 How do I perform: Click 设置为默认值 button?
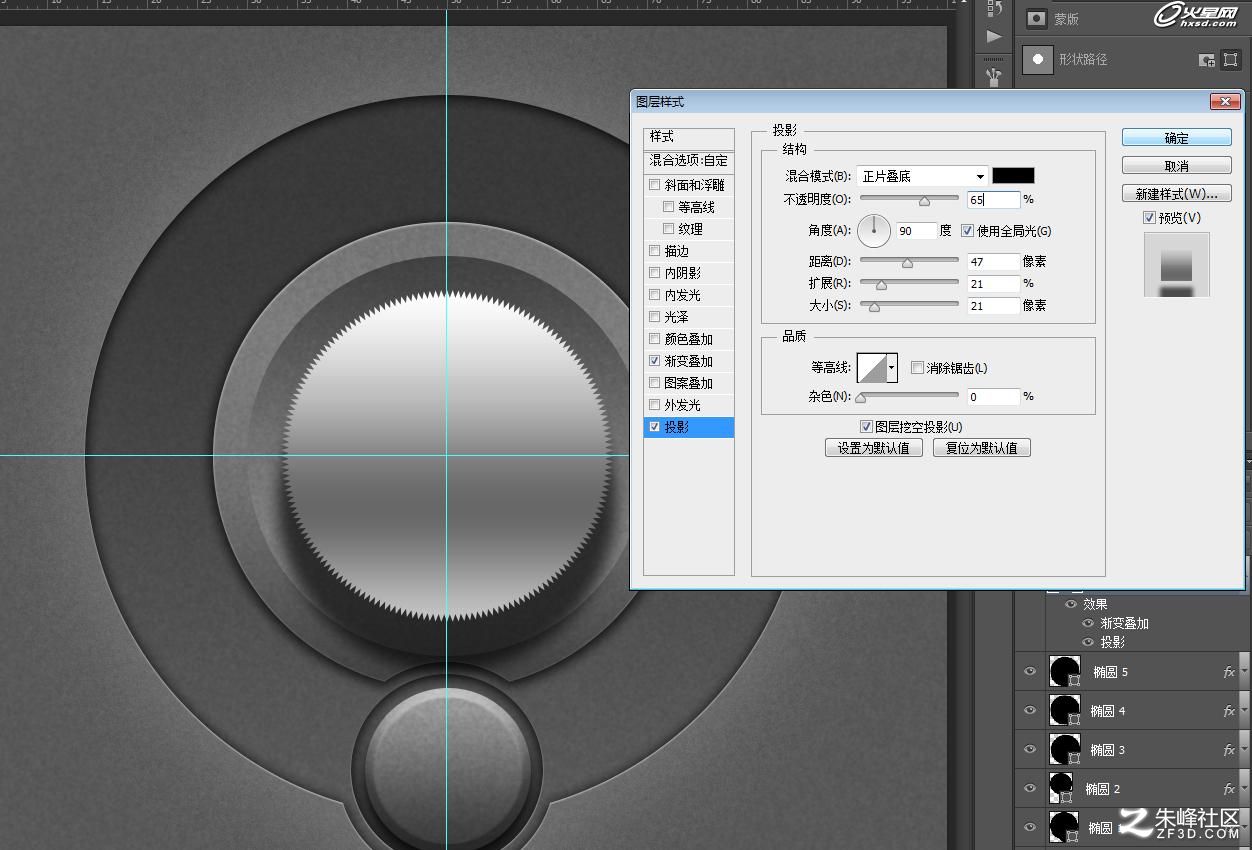point(874,448)
